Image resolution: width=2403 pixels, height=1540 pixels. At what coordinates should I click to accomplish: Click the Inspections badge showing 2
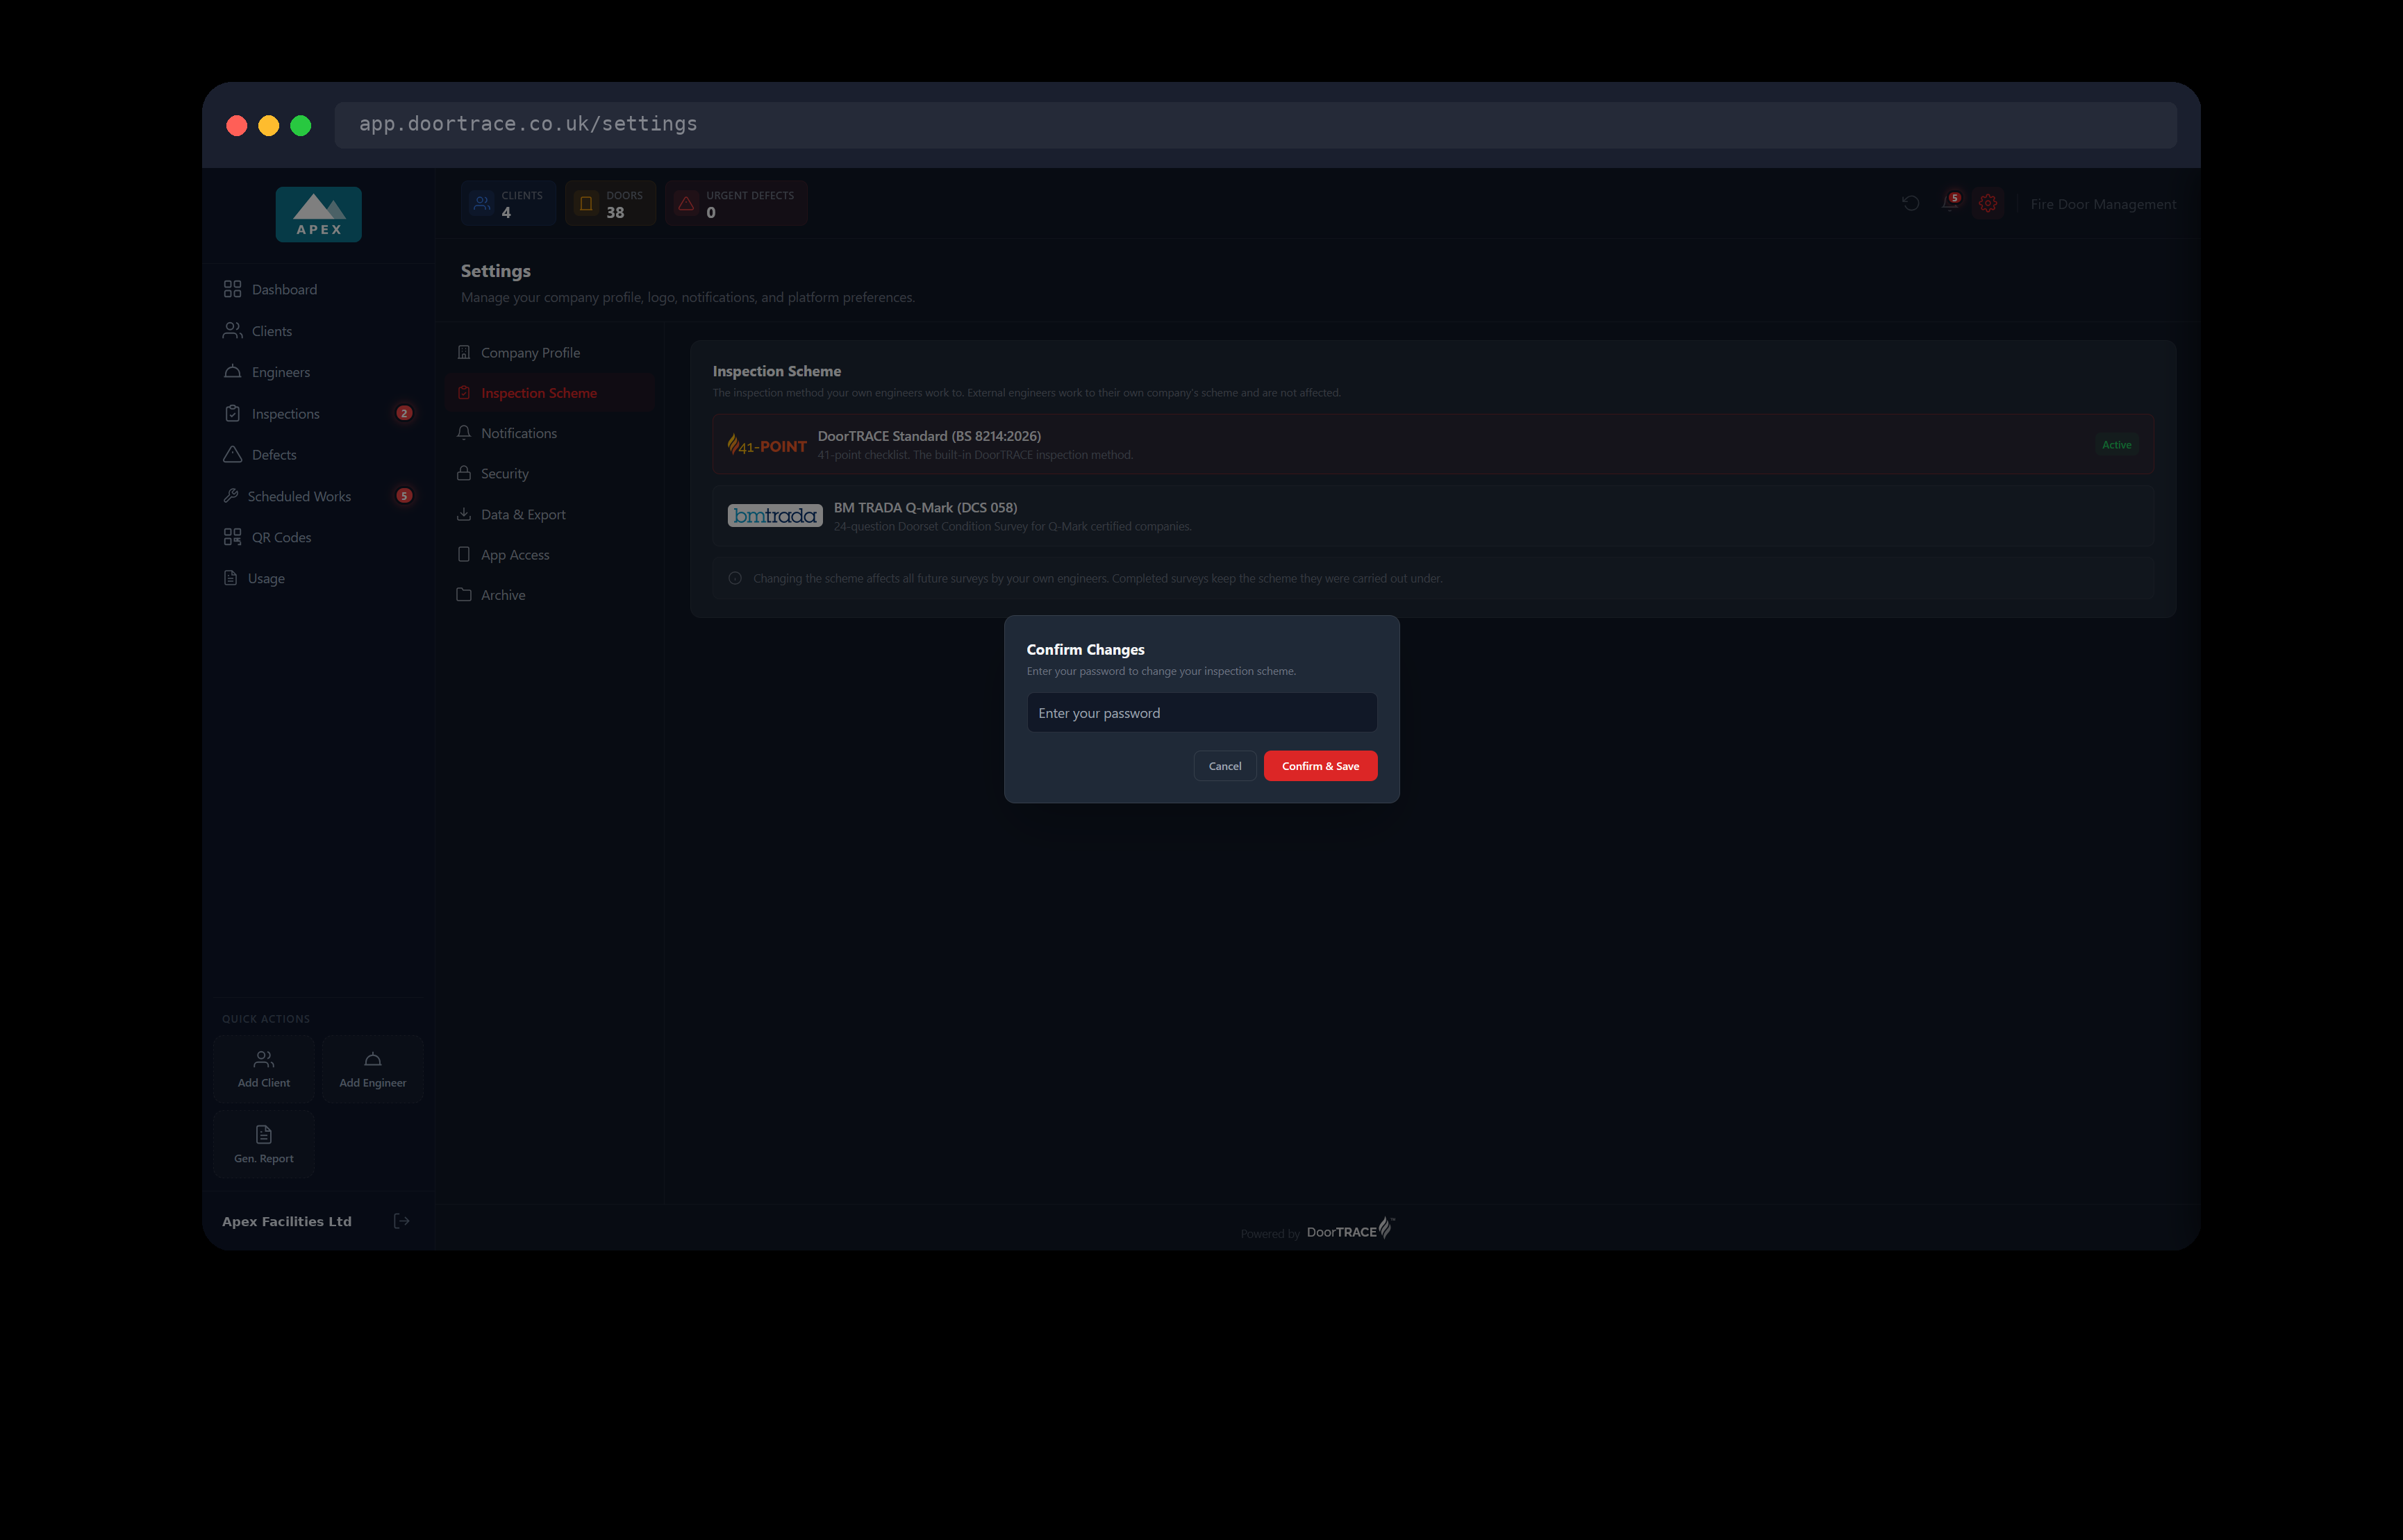(x=404, y=413)
